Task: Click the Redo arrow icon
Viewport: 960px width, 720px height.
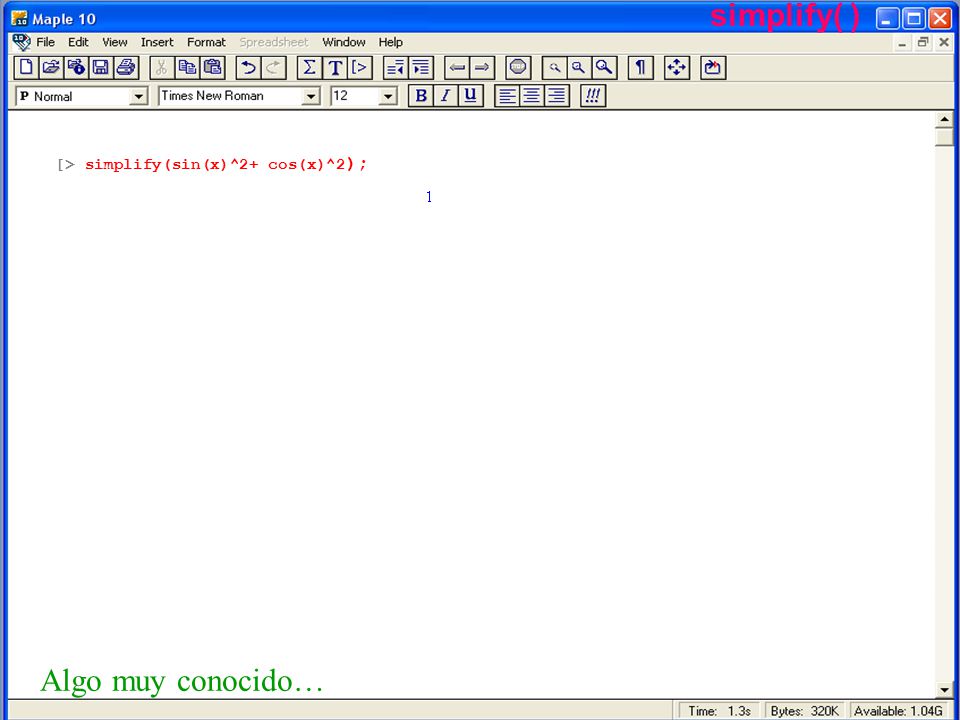Action: tap(274, 67)
